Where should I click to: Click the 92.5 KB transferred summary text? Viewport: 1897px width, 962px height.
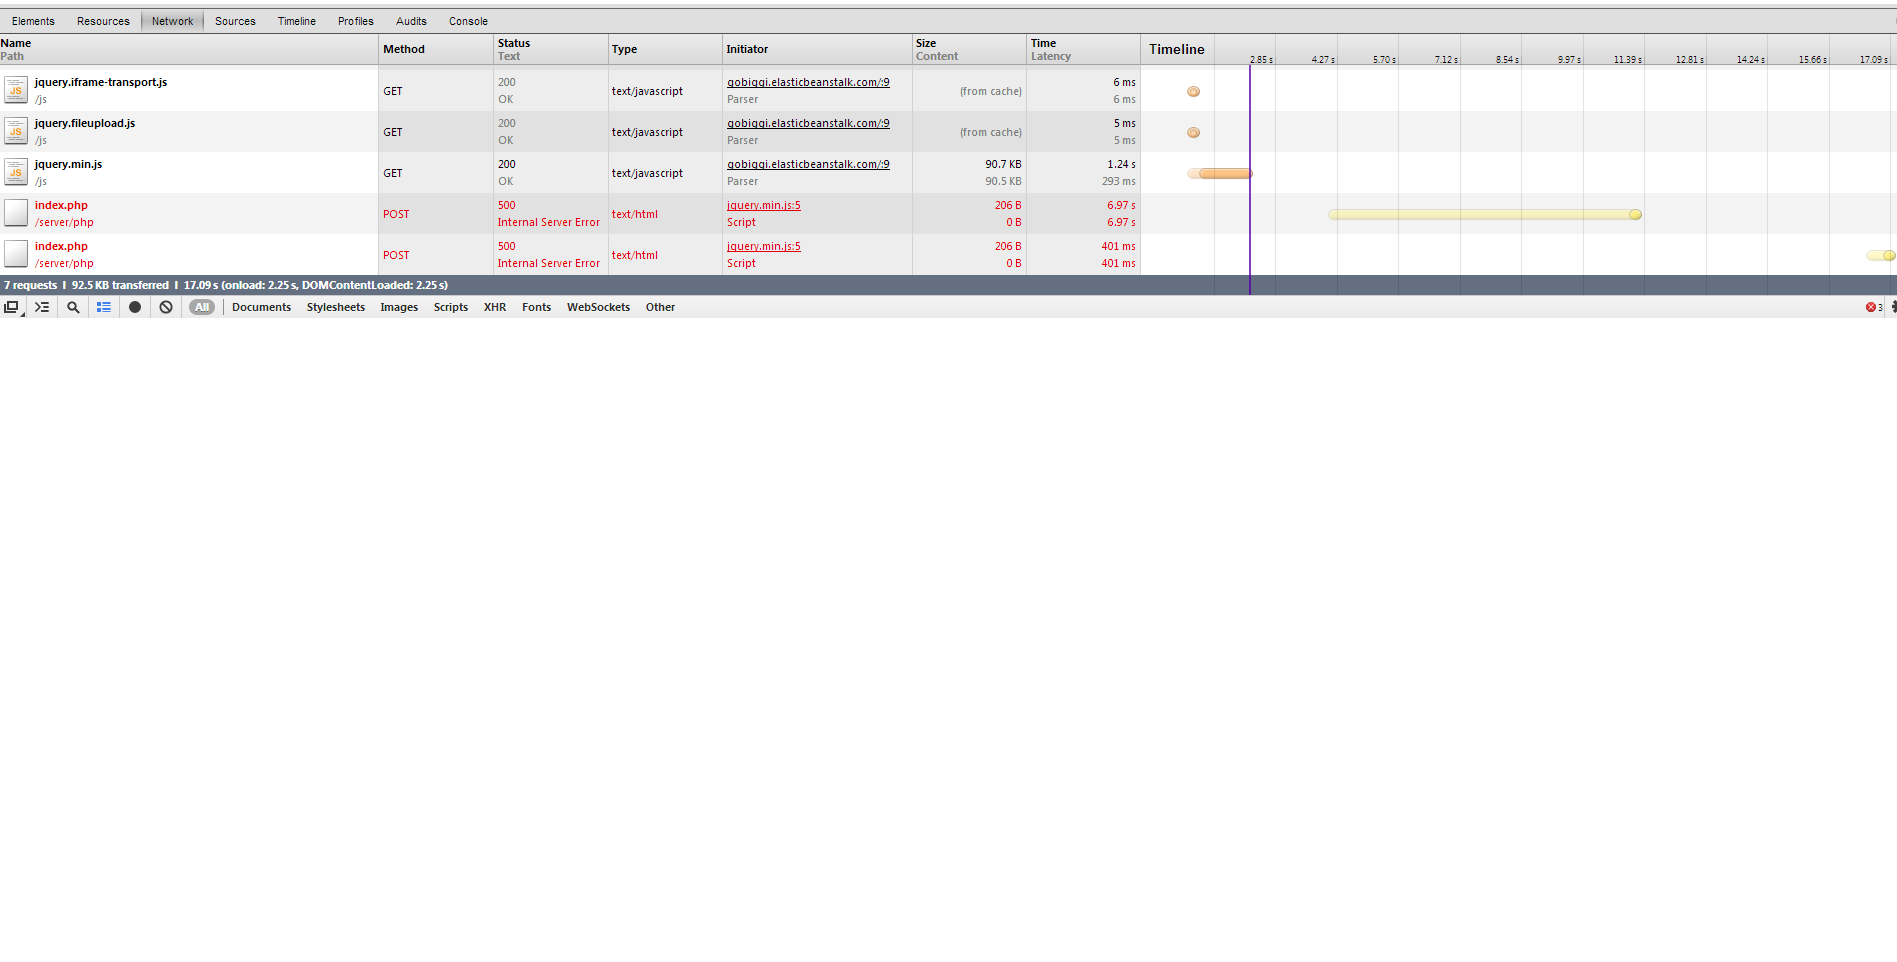click(x=120, y=285)
